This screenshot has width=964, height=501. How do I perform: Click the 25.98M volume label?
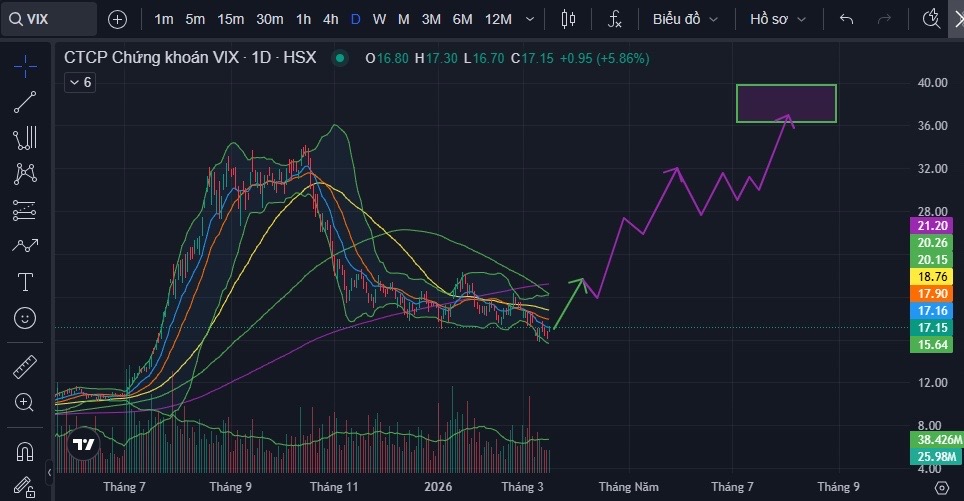pos(934,456)
